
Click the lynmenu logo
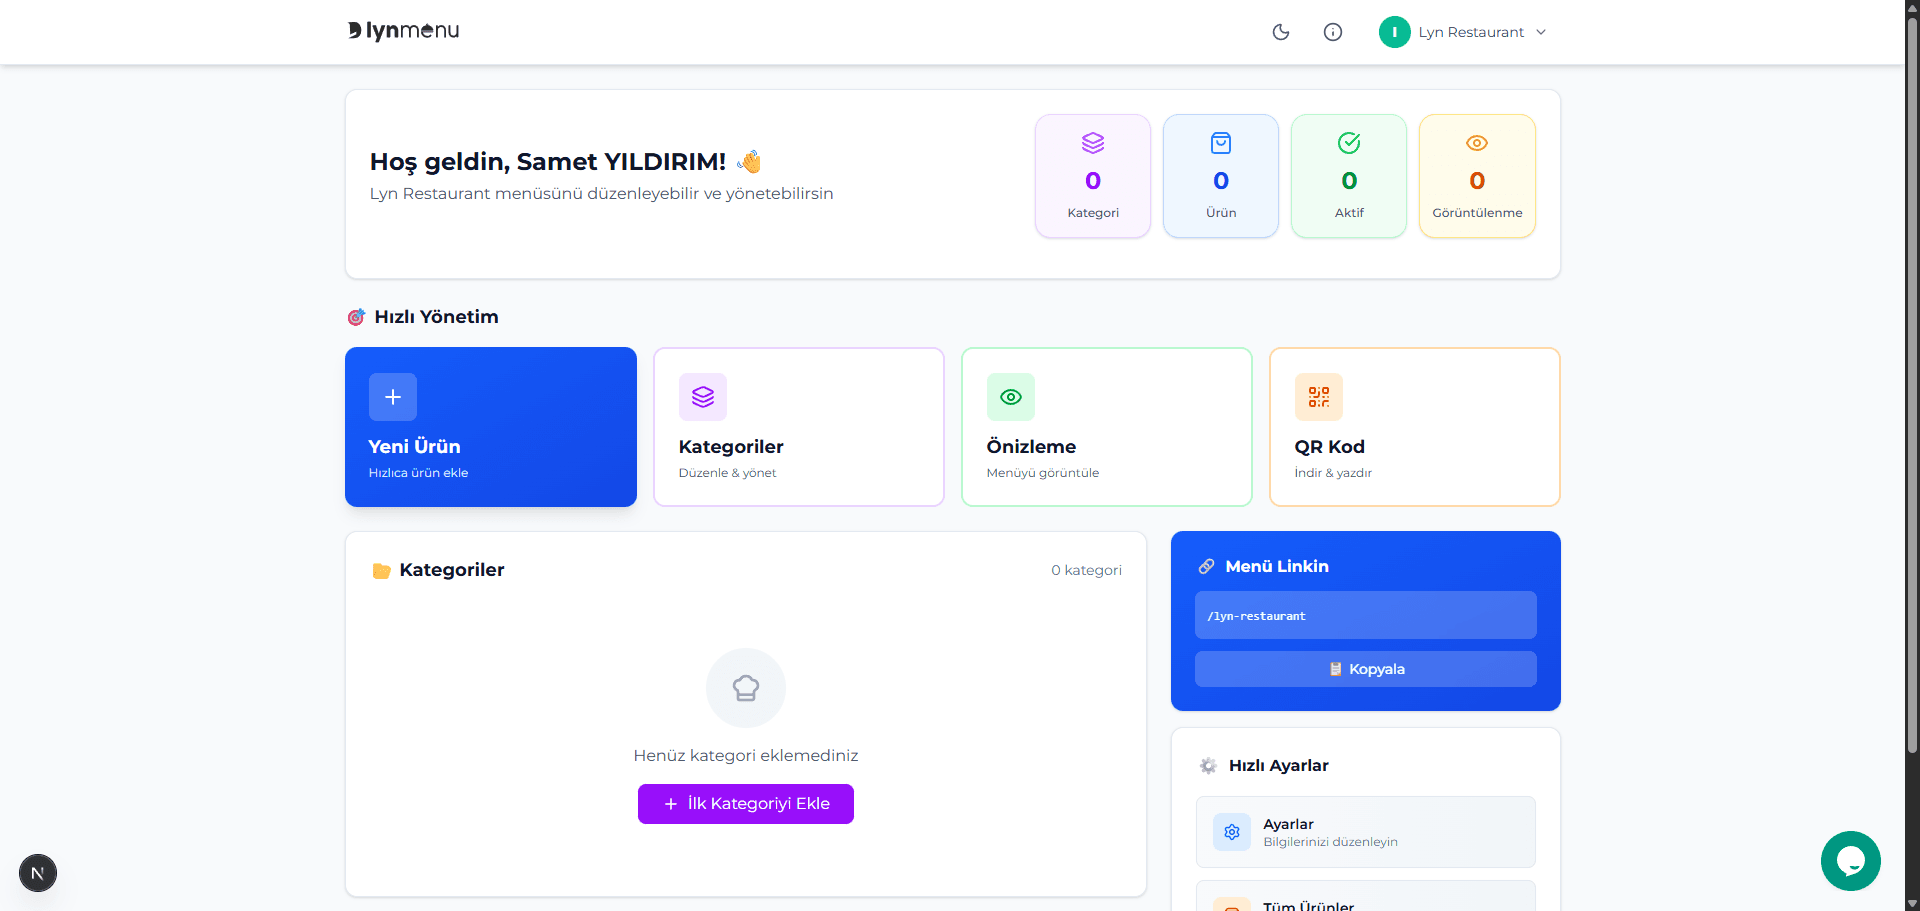[x=404, y=31]
